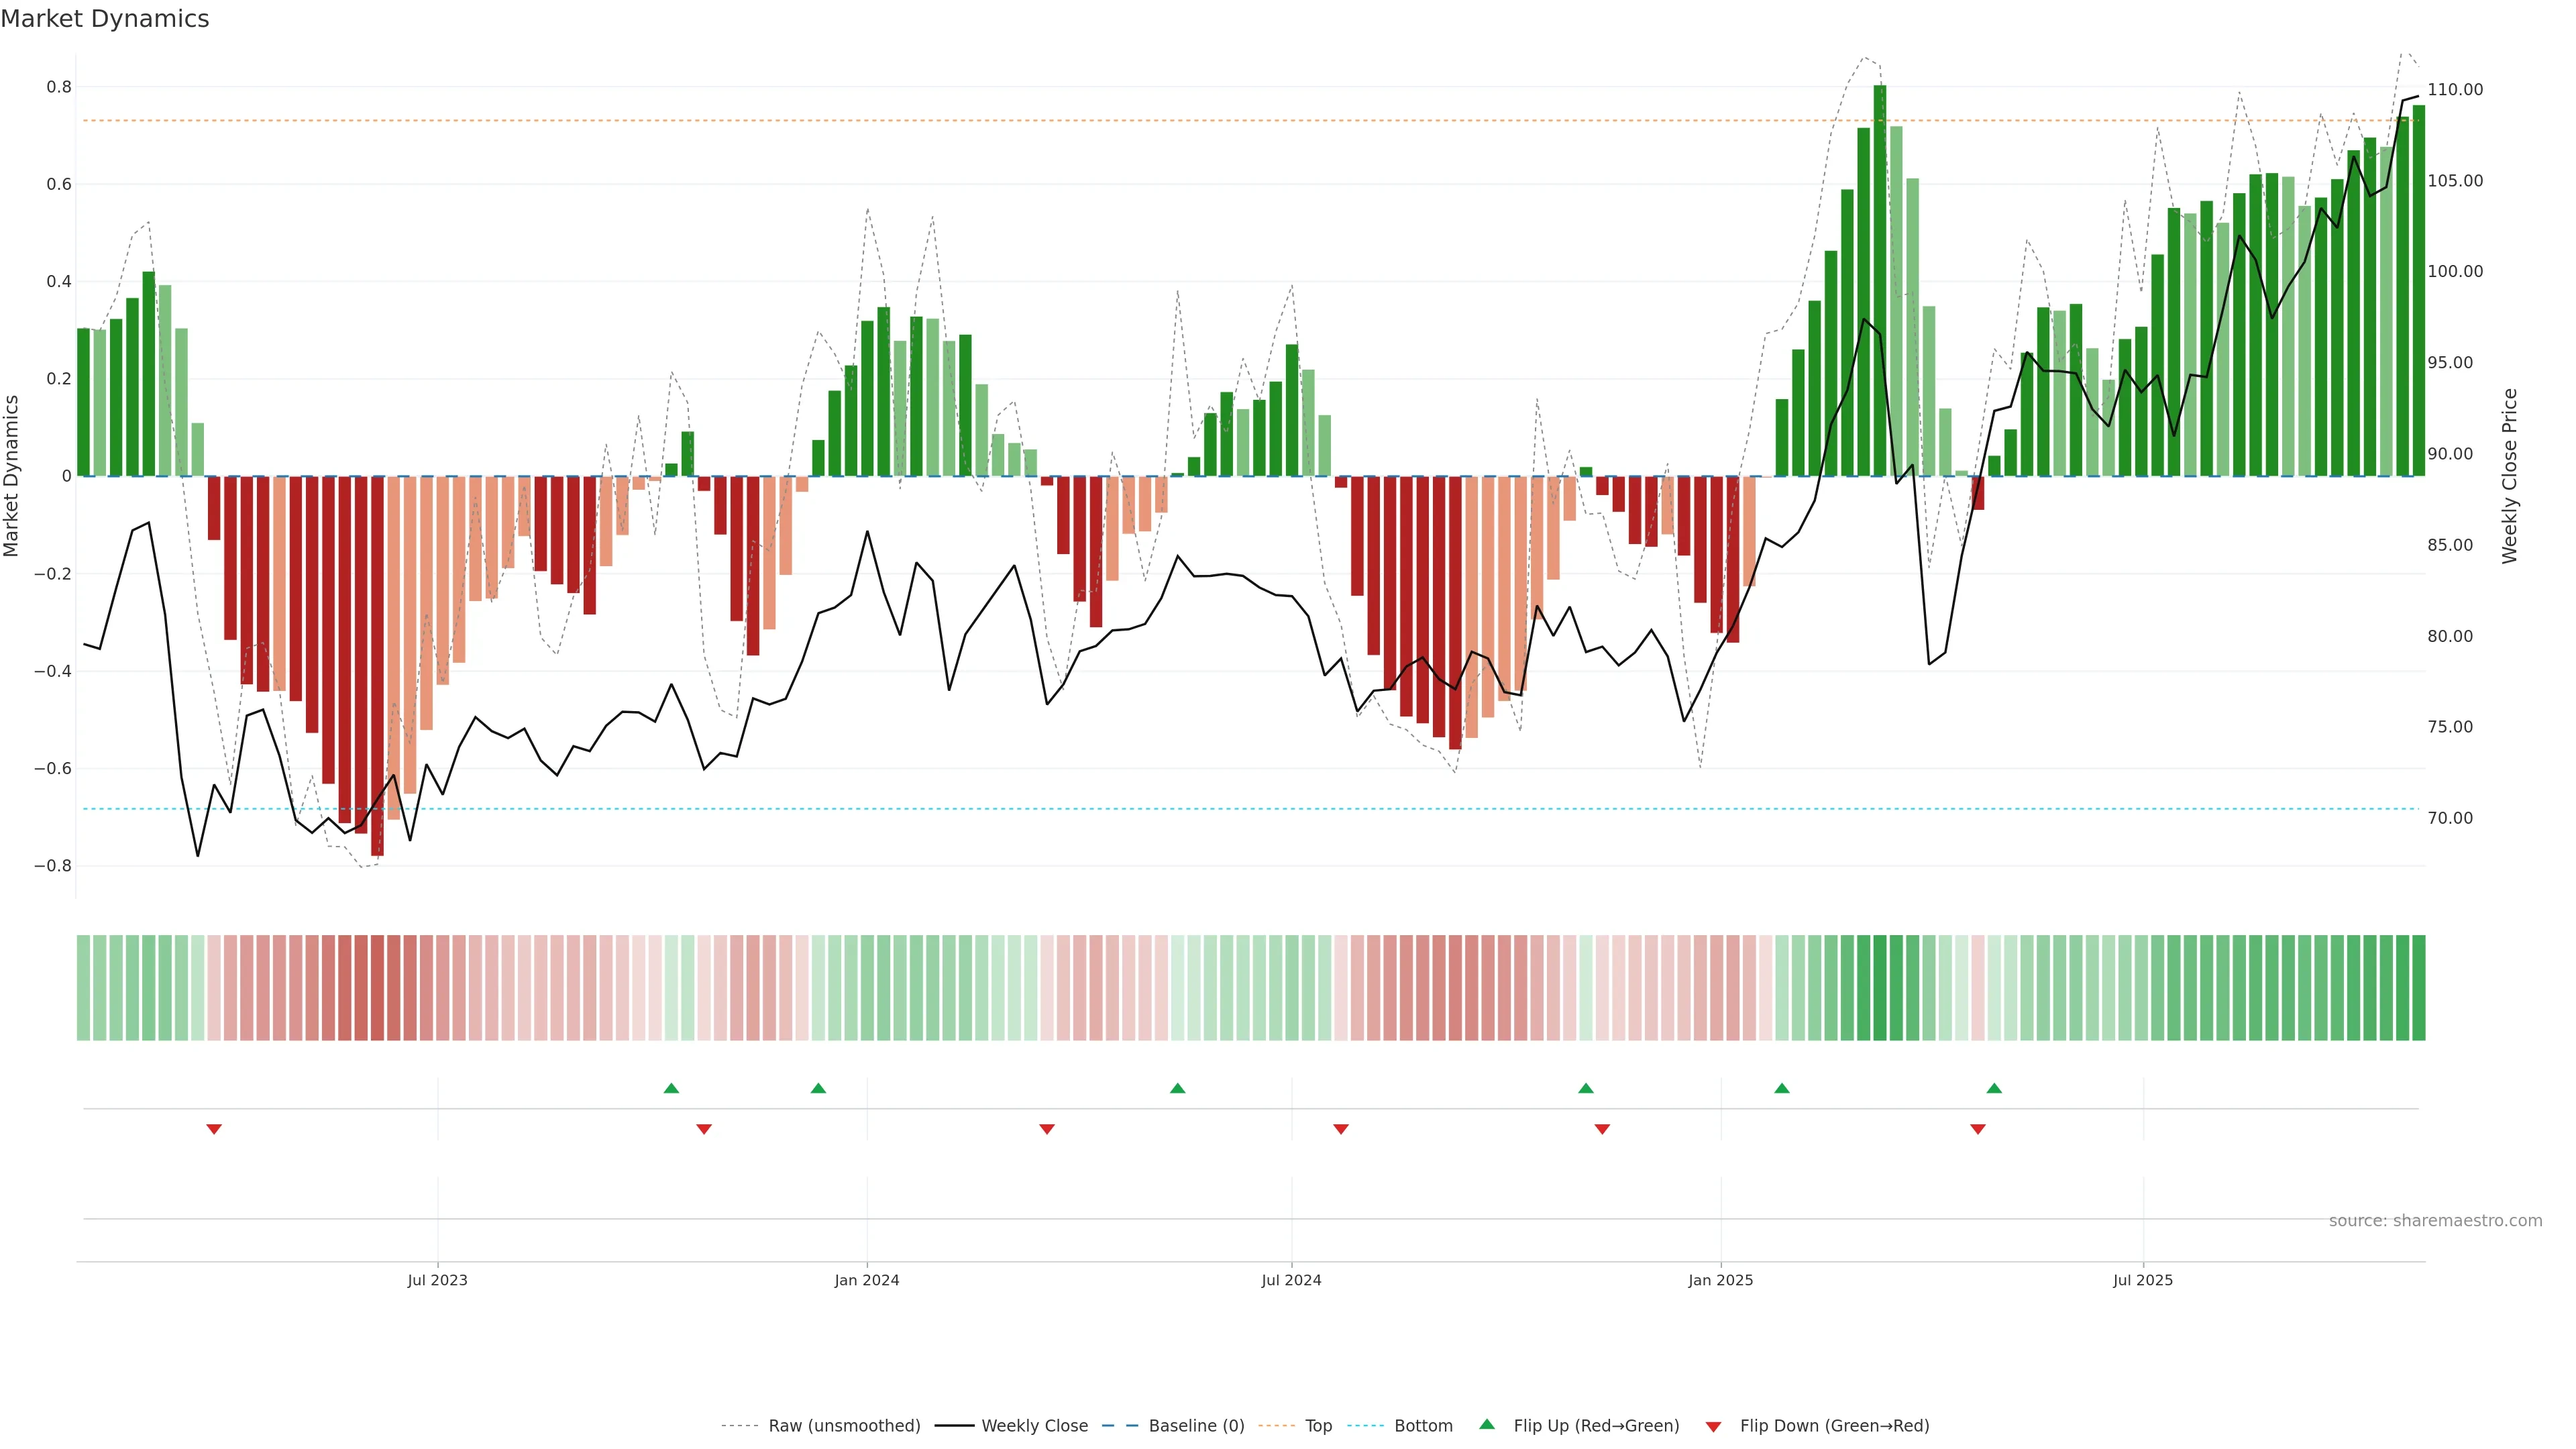Toggle the Weekly Close legend entry

point(1034,1426)
